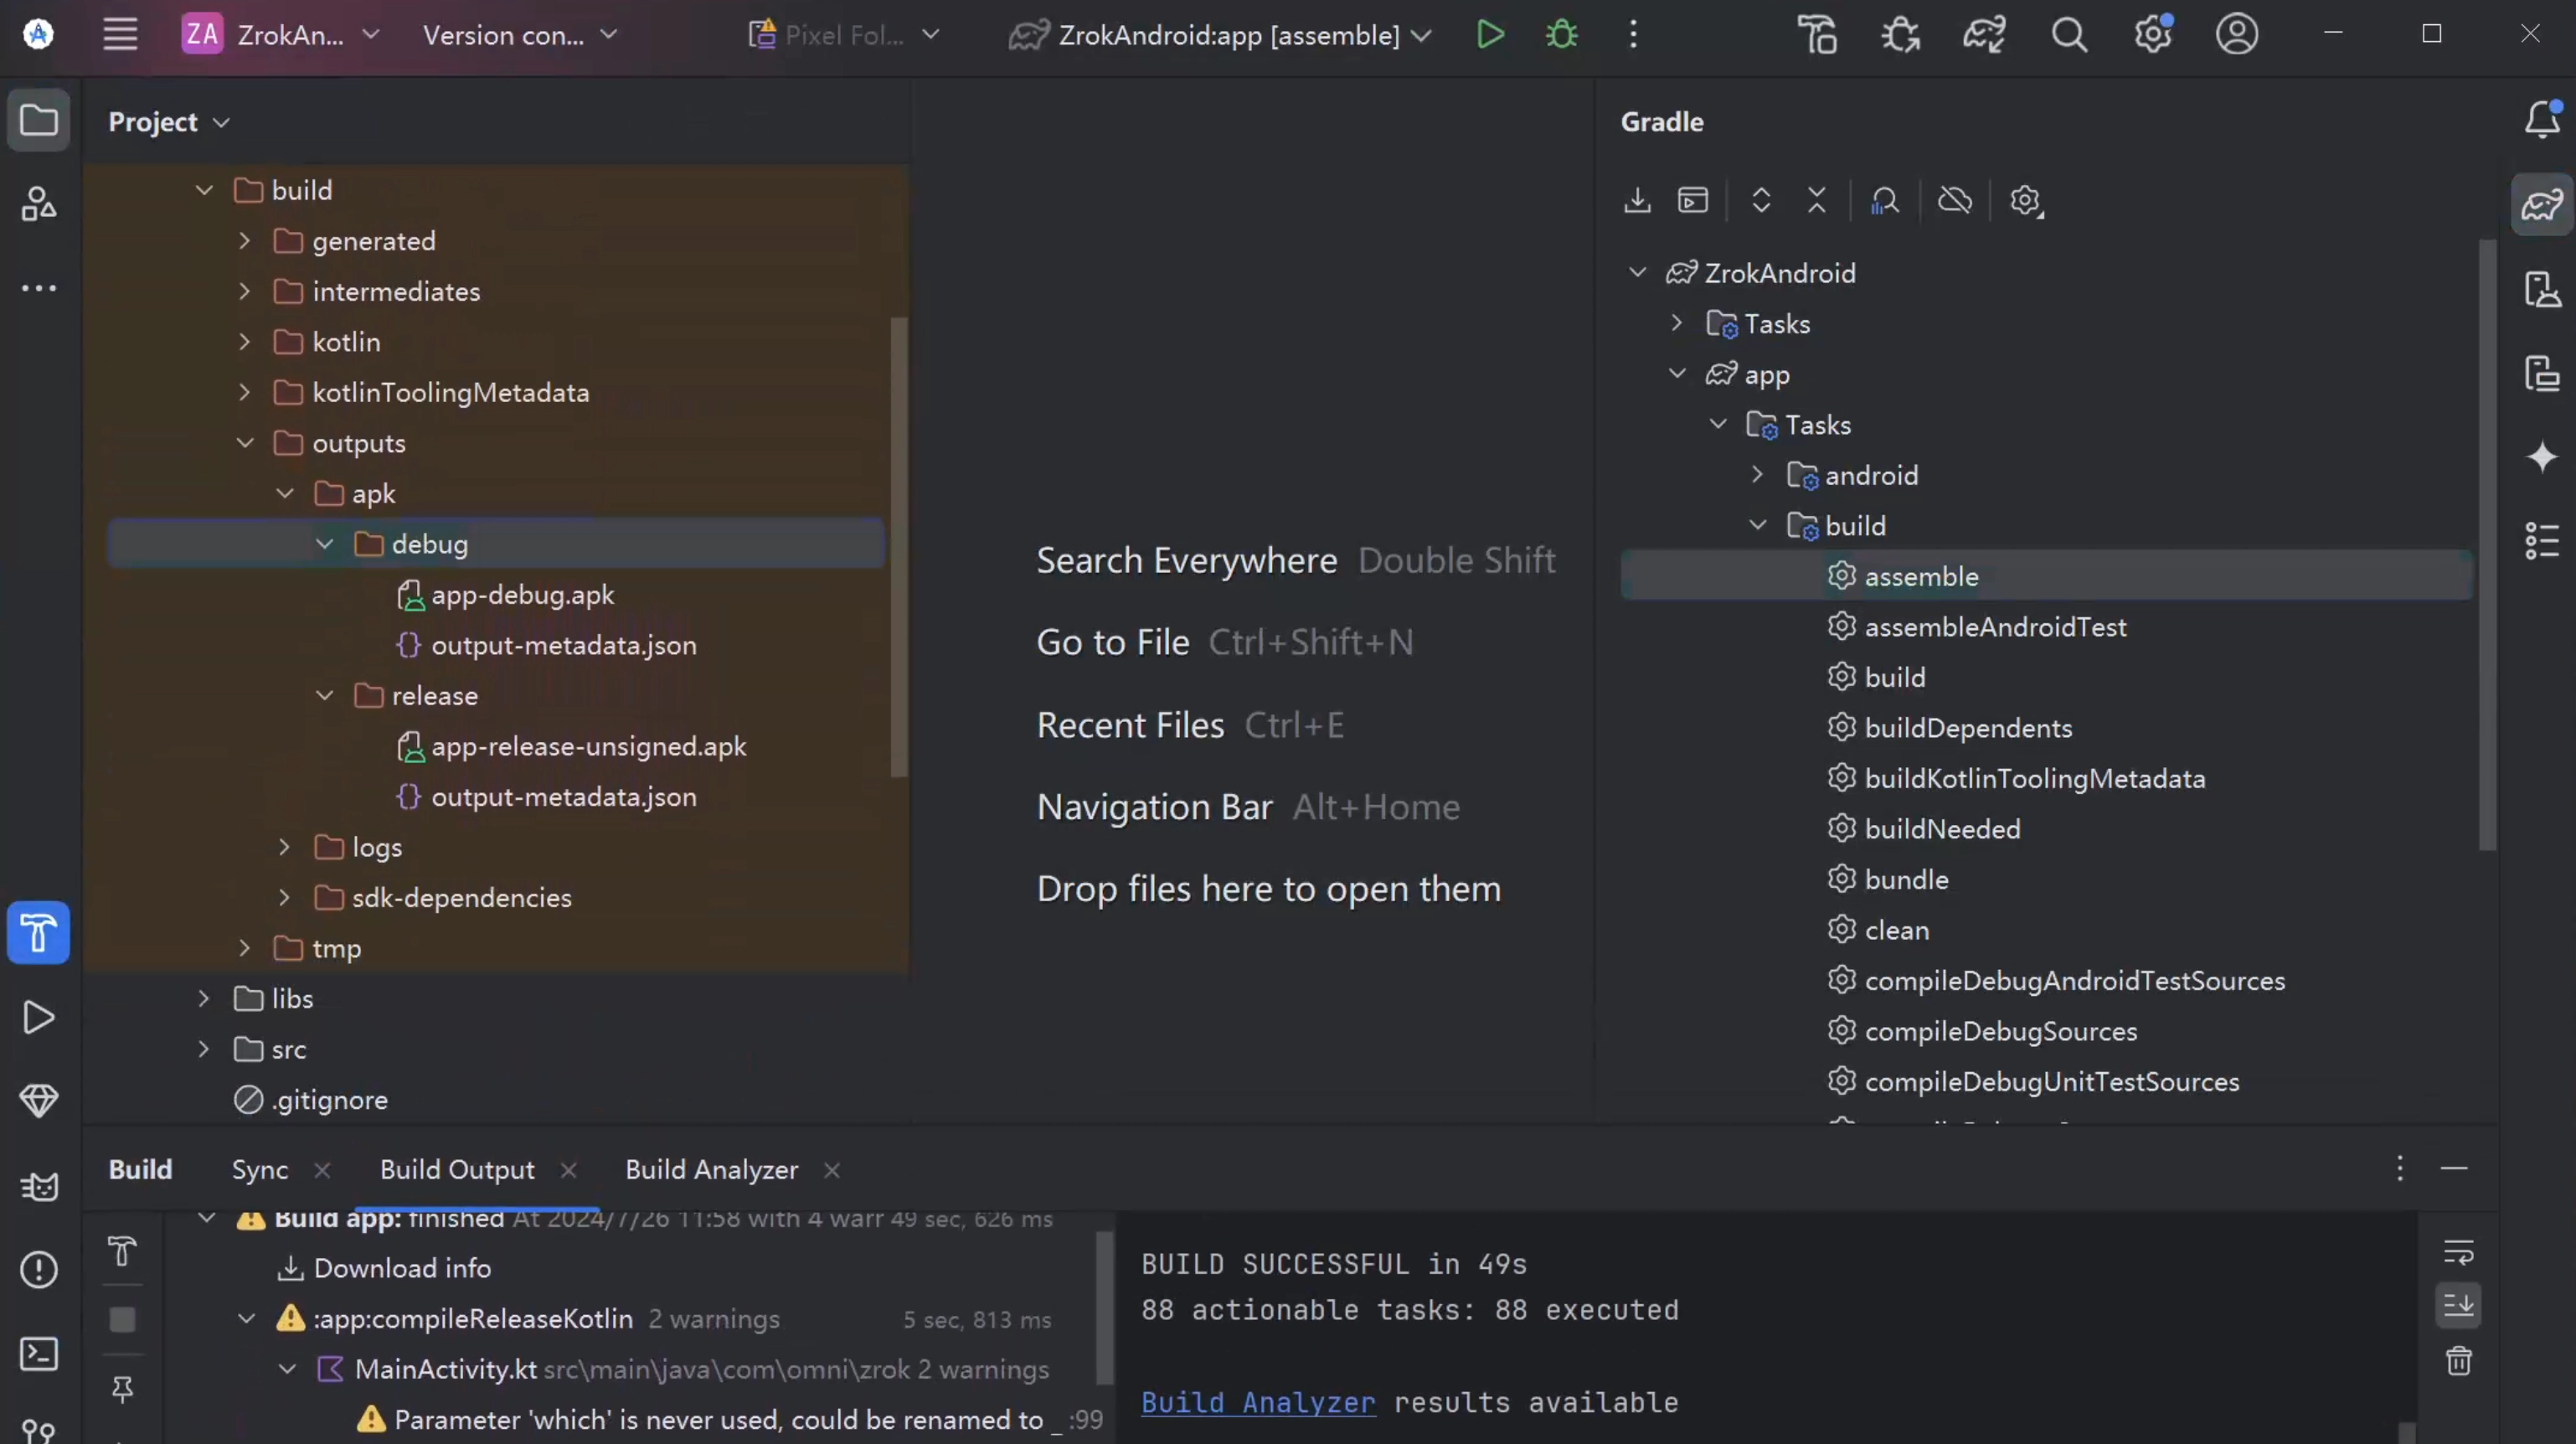Click the Build Analyzer results link
Screen dimensions: 2576x1444
tap(1256, 1401)
